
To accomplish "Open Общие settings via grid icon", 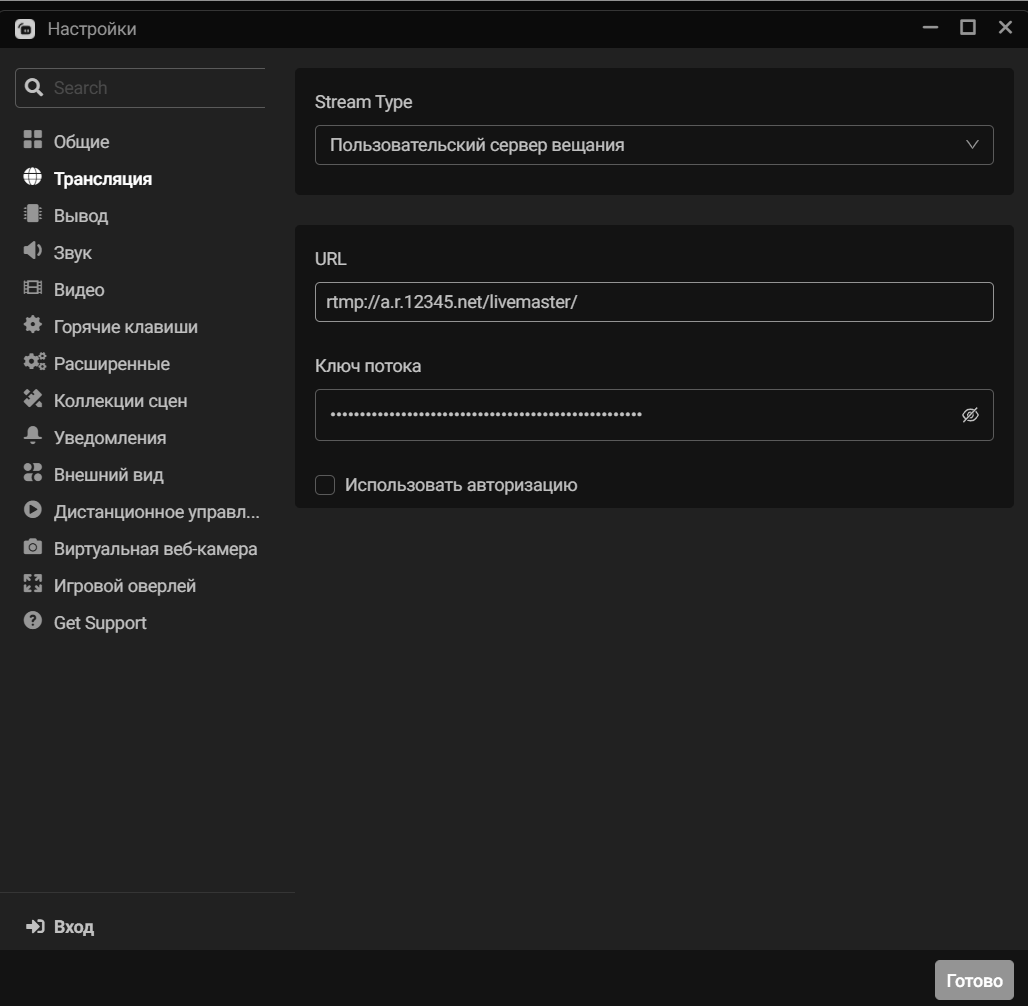I will point(34,141).
